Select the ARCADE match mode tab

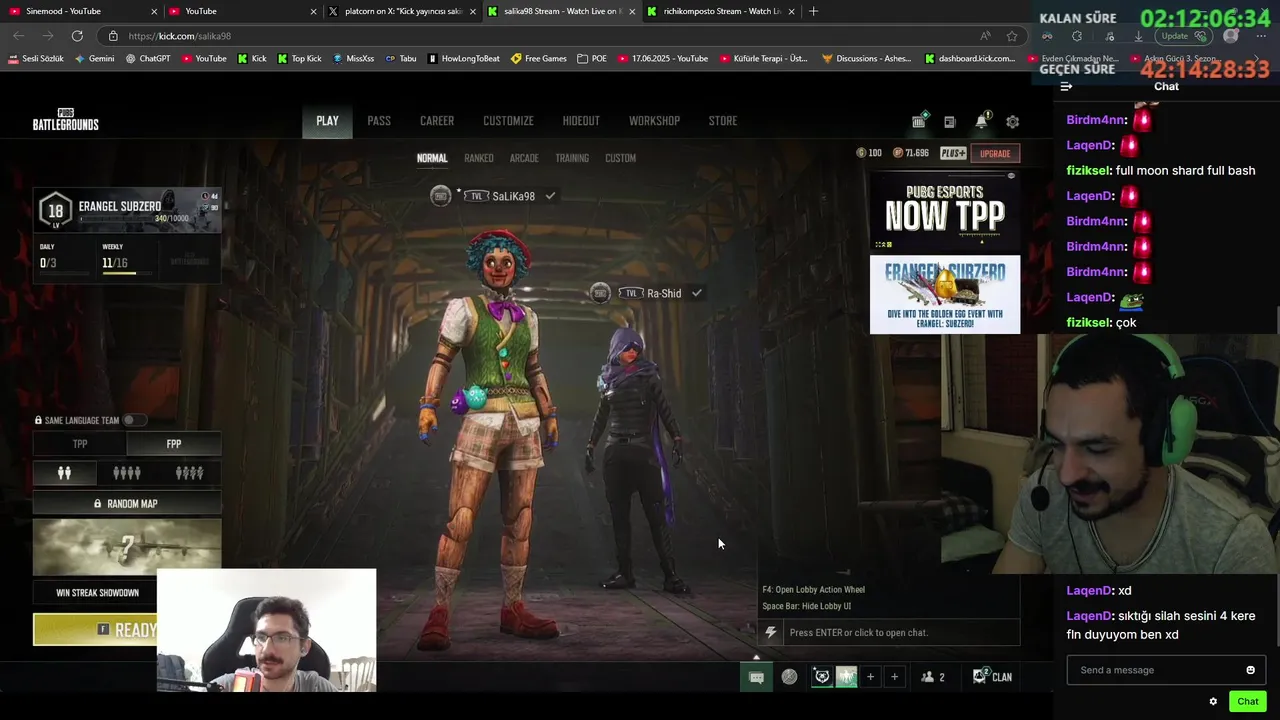pos(524,158)
